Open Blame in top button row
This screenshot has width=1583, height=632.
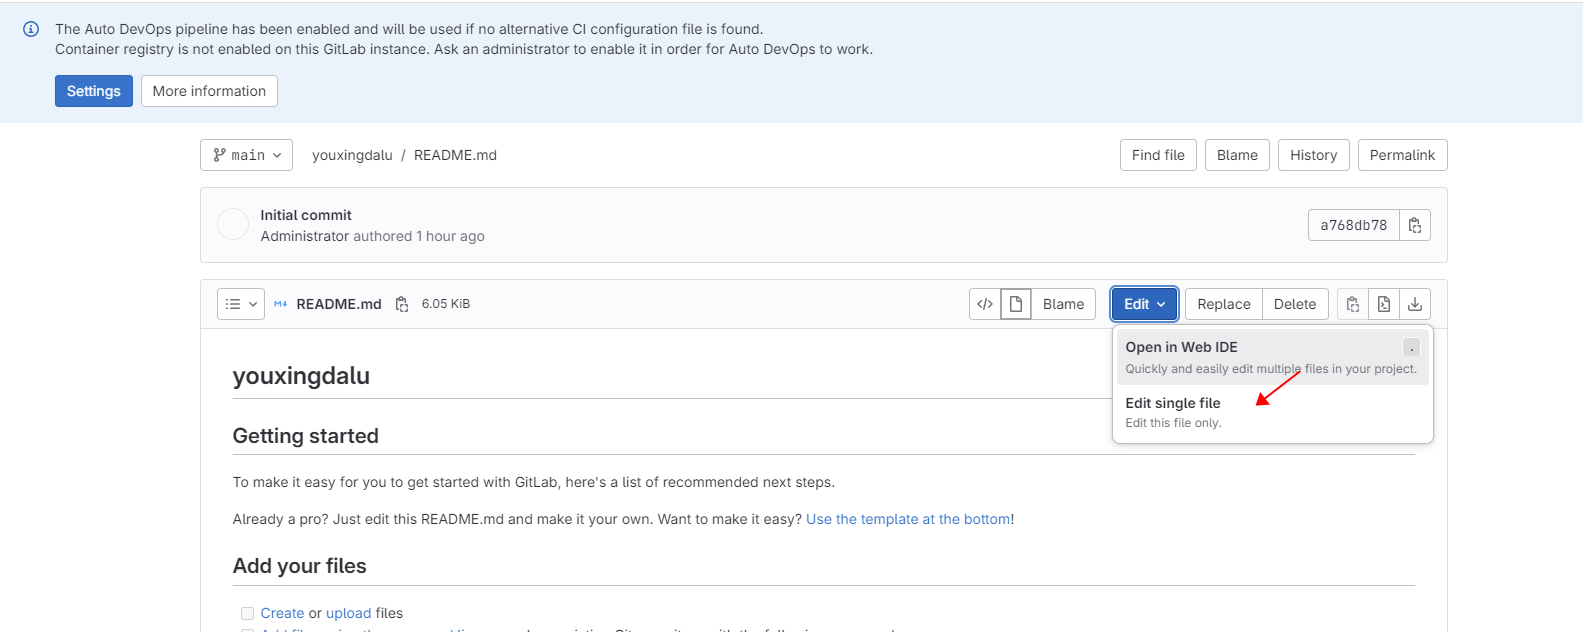click(1237, 155)
